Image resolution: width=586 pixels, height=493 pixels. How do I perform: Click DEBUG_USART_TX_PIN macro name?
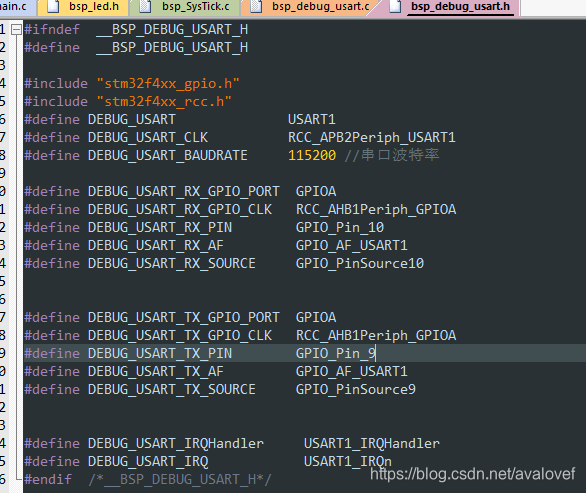(160, 353)
